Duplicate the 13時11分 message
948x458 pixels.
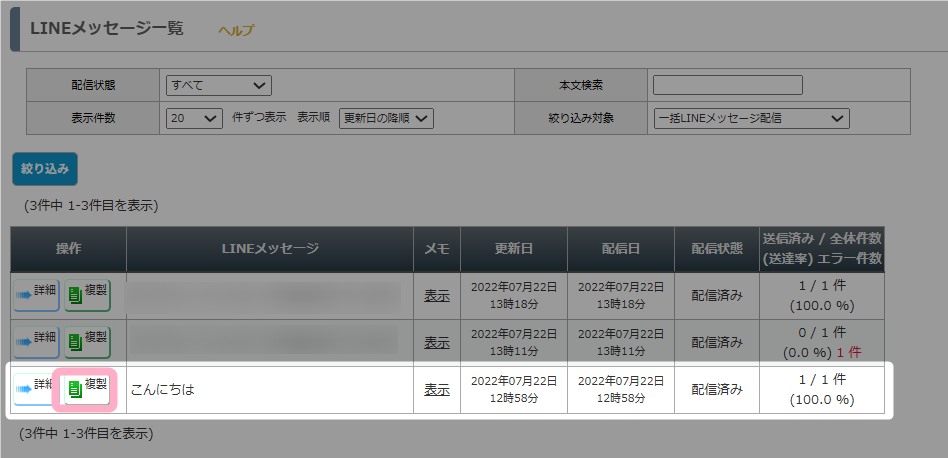pyautogui.click(x=88, y=342)
